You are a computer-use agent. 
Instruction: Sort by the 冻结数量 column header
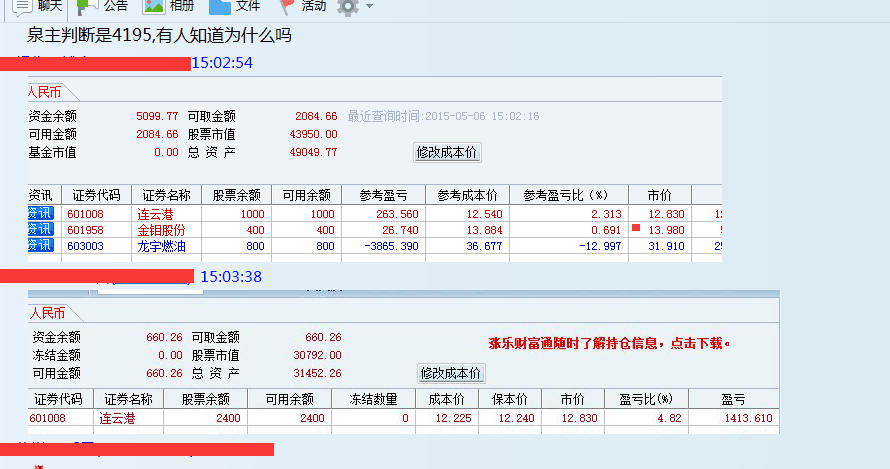click(373, 399)
